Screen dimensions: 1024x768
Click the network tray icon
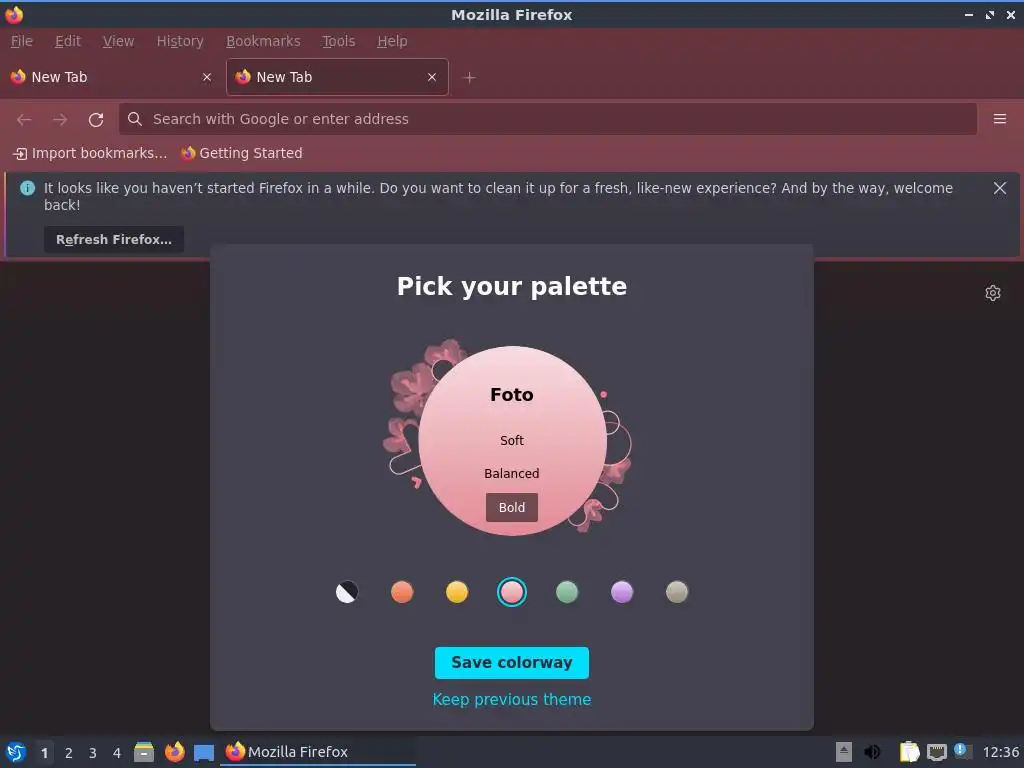tap(936, 752)
